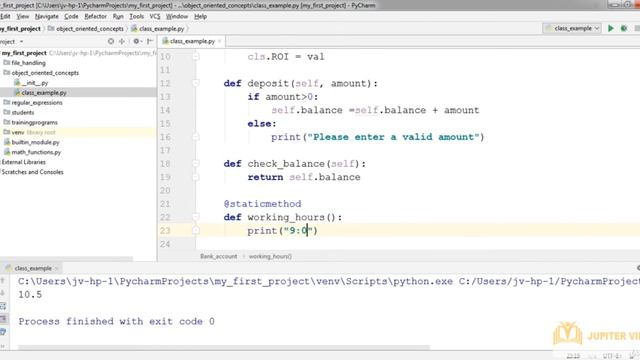
Task: Collapse the fold marker at line 12
Action: tap(196, 83)
